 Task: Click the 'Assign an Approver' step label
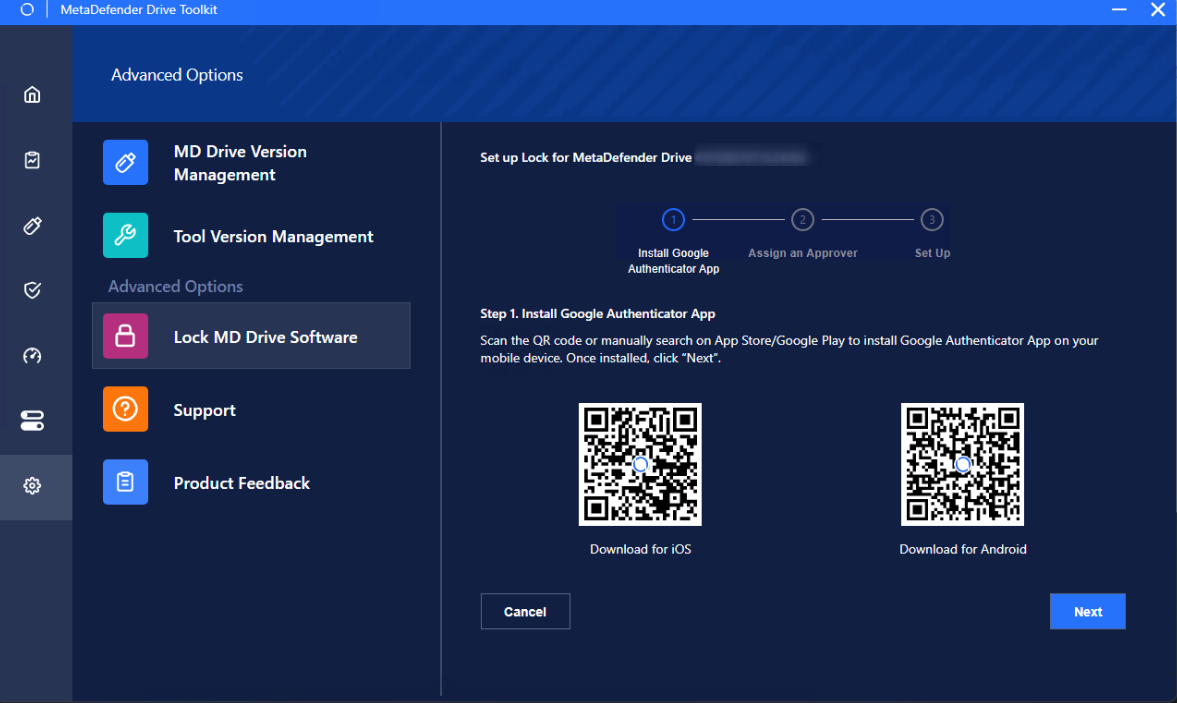coord(802,254)
